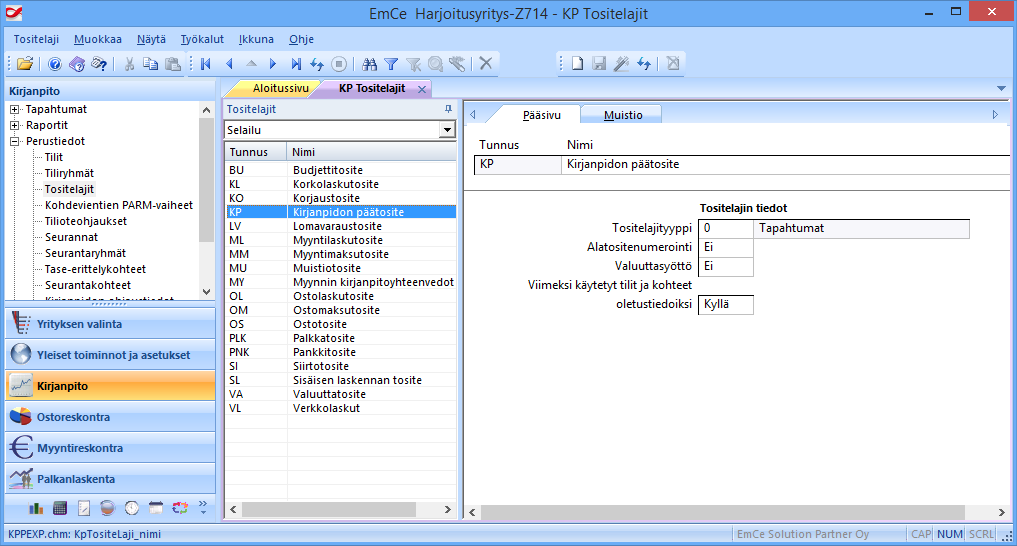The width and height of the screenshot is (1017, 546).
Task: Select the Verkkolaskut row
Action: [341, 408]
